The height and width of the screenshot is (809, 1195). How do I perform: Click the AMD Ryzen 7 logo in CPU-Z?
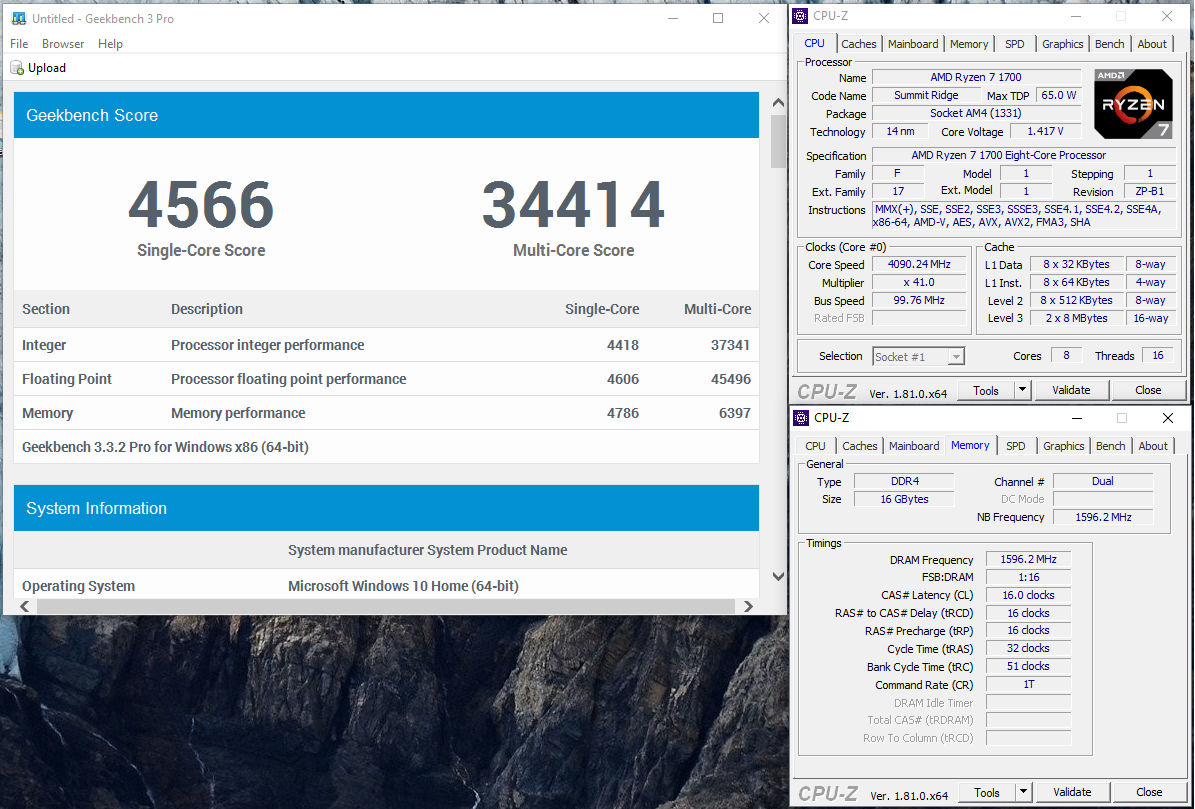click(x=1133, y=104)
